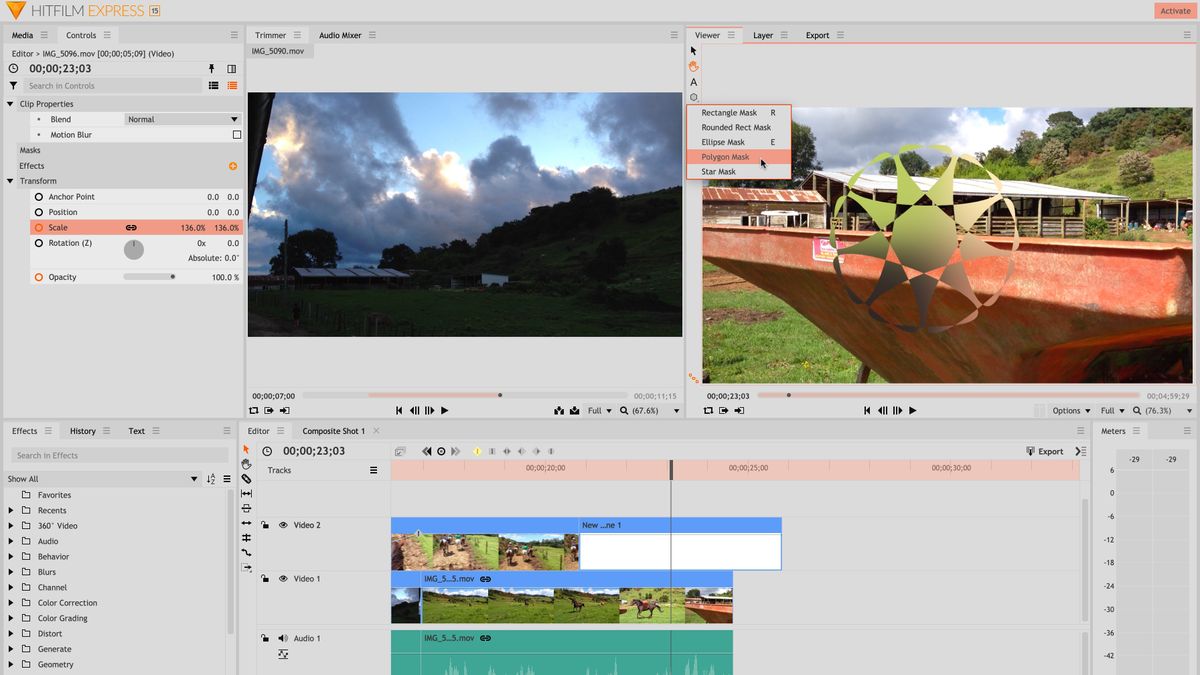Open the Show All filter dropdown in Effects
Image resolution: width=1200 pixels, height=675 pixels.
click(x=100, y=478)
